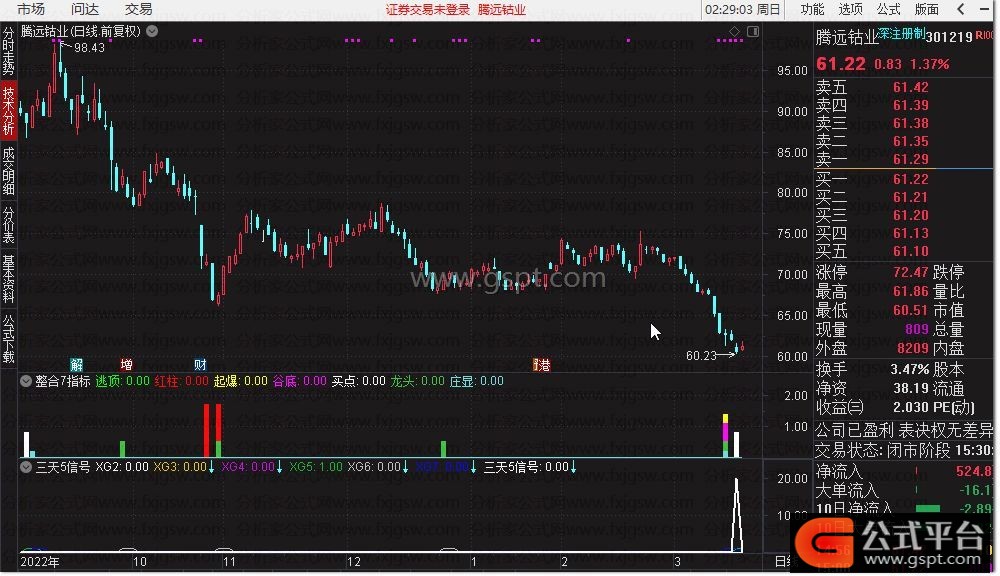The image size is (1000, 576).
Task: Click the 深注册制 tag
Action: [901, 33]
